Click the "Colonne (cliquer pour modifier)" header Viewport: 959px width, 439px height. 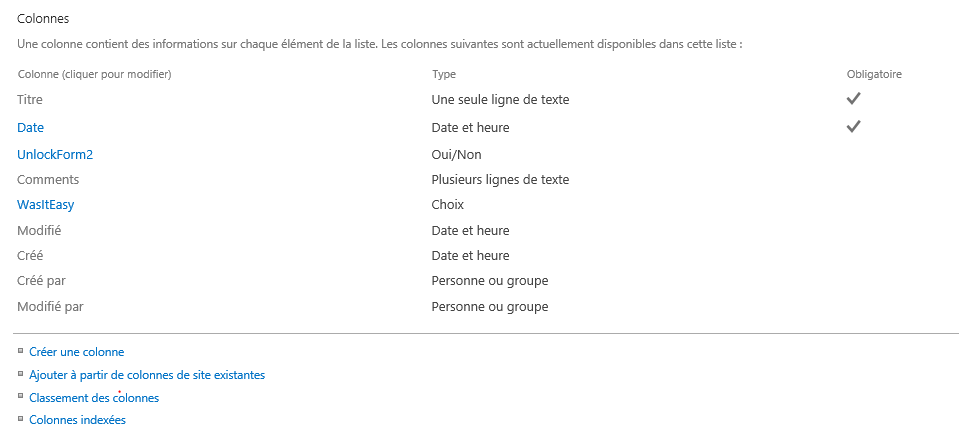95,75
